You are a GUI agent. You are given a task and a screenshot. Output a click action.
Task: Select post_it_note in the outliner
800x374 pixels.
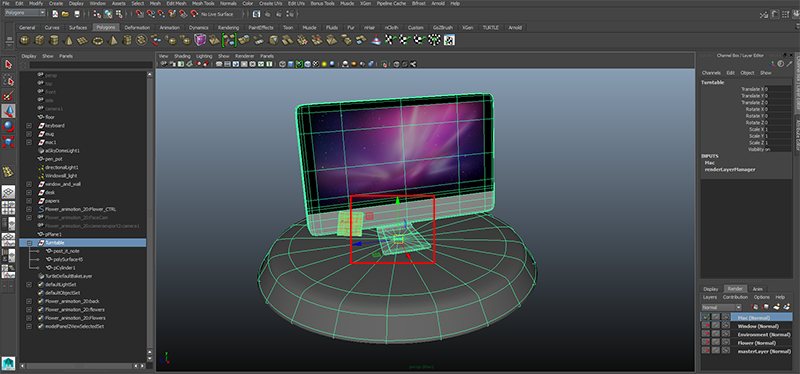[66, 251]
